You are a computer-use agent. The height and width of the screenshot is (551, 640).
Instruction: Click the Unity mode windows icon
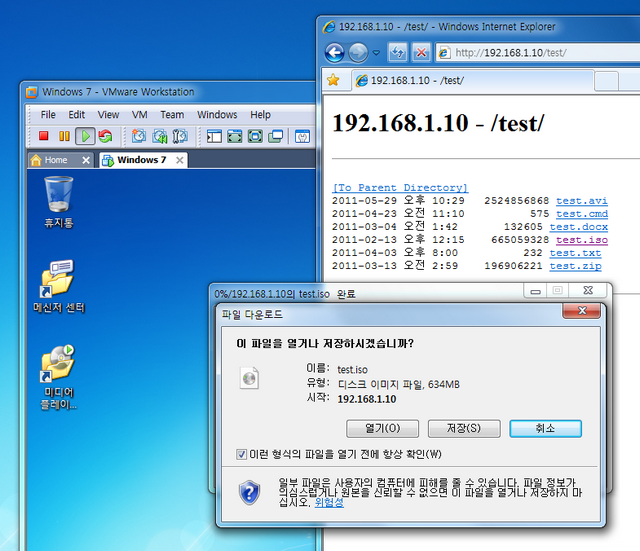[x=276, y=136]
